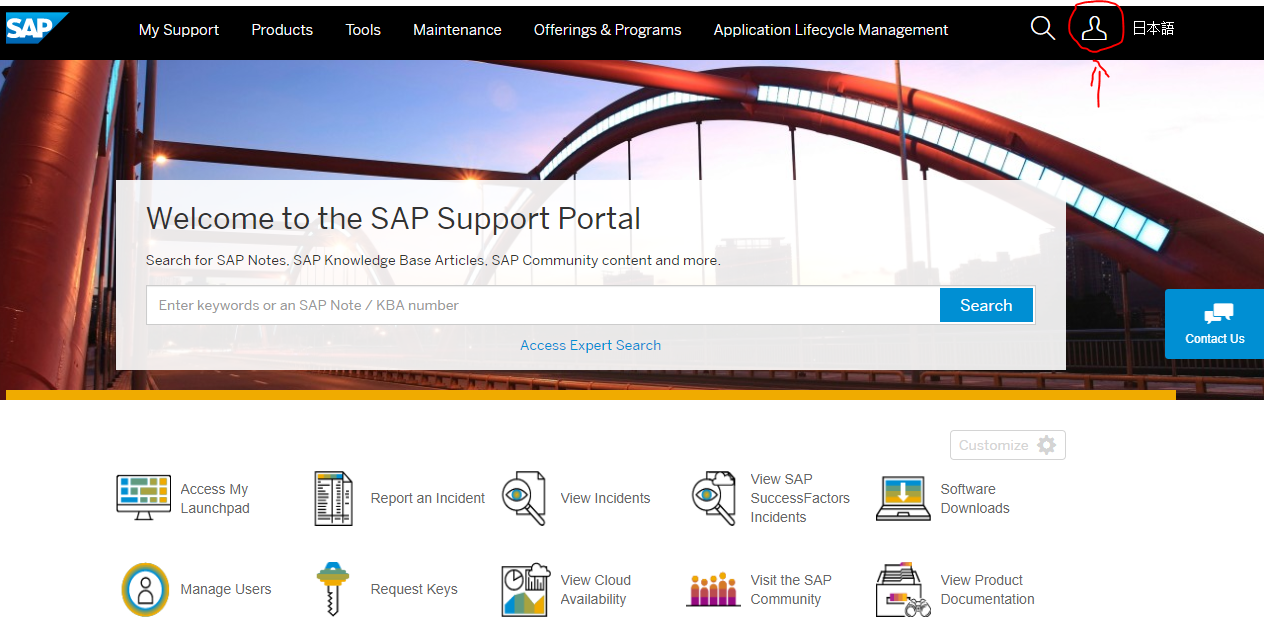Click the SAP Community icon
The image size is (1264, 635).
pos(713,589)
